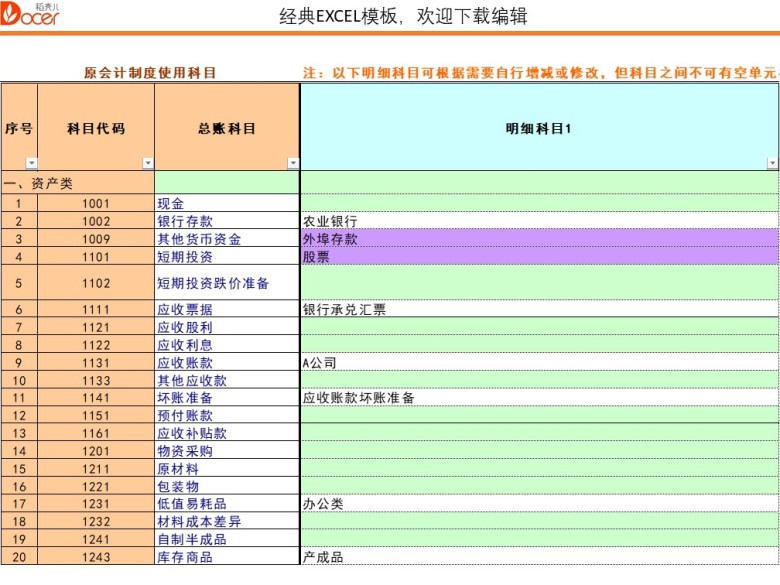Click the cell A公司
Screen dimensions: 780x585
tap(540, 363)
